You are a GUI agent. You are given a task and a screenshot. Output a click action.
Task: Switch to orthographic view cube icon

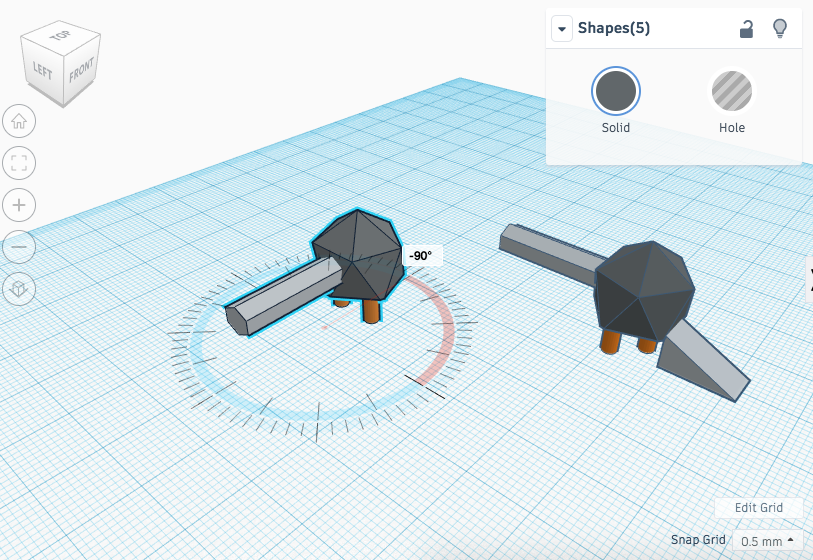[x=19, y=288]
